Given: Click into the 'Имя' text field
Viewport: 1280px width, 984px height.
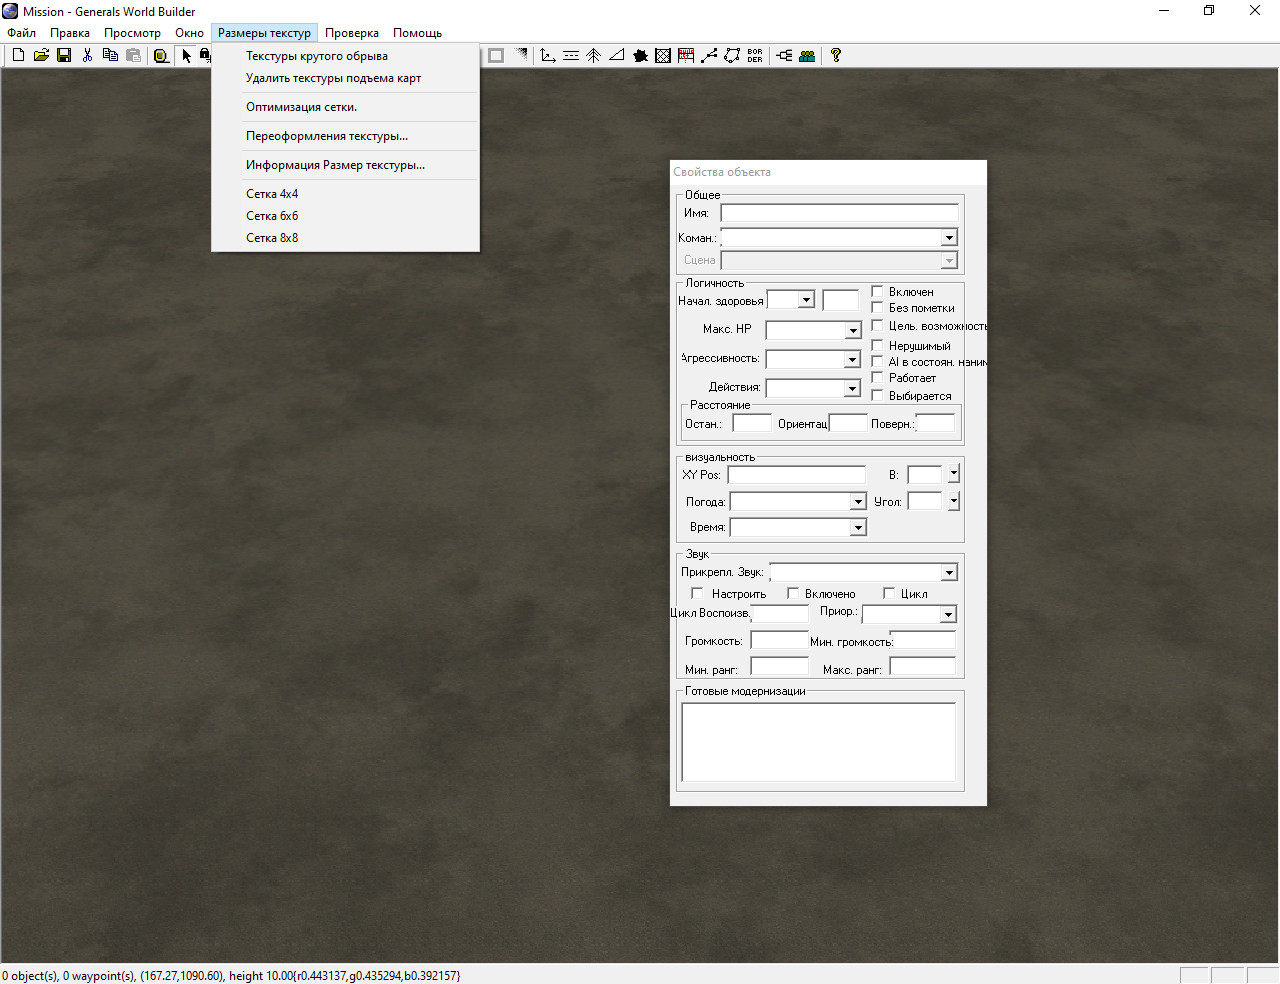Looking at the screenshot, I should 838,213.
